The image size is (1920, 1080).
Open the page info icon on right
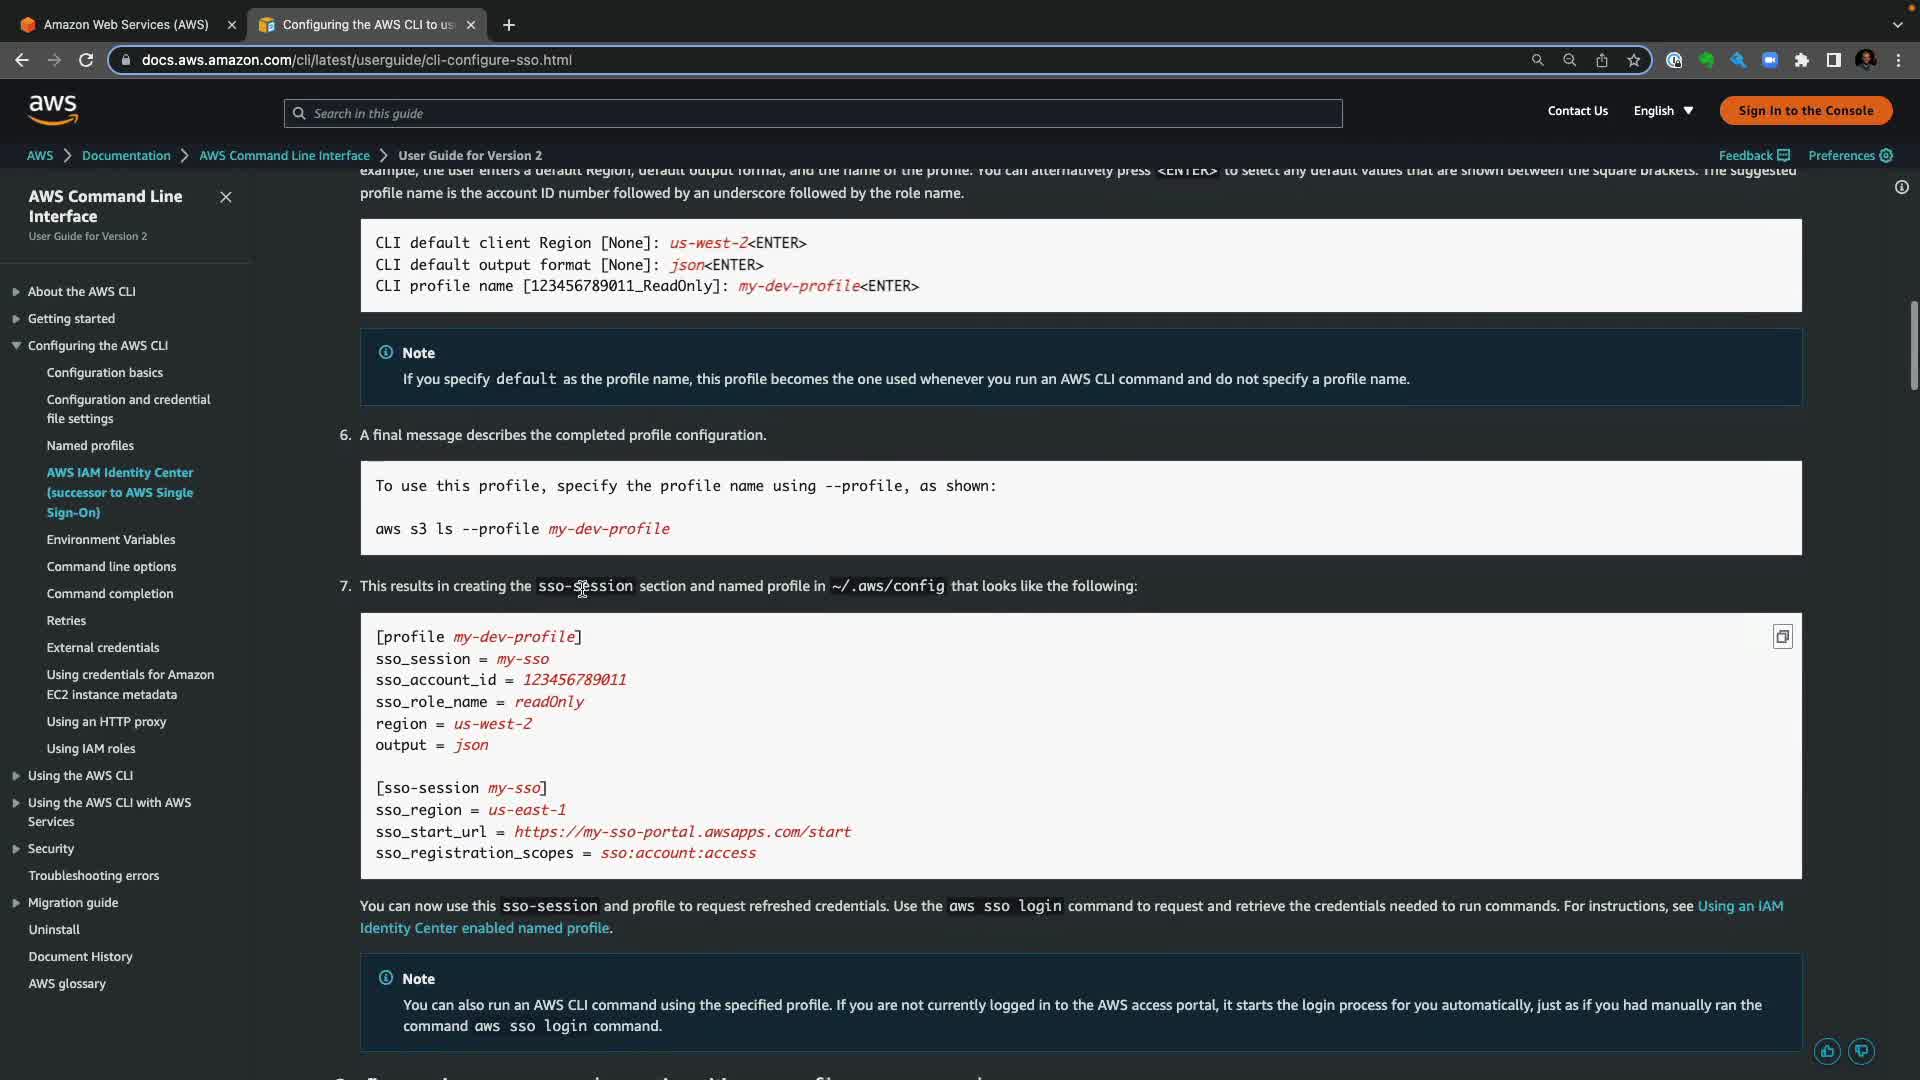(x=1901, y=187)
